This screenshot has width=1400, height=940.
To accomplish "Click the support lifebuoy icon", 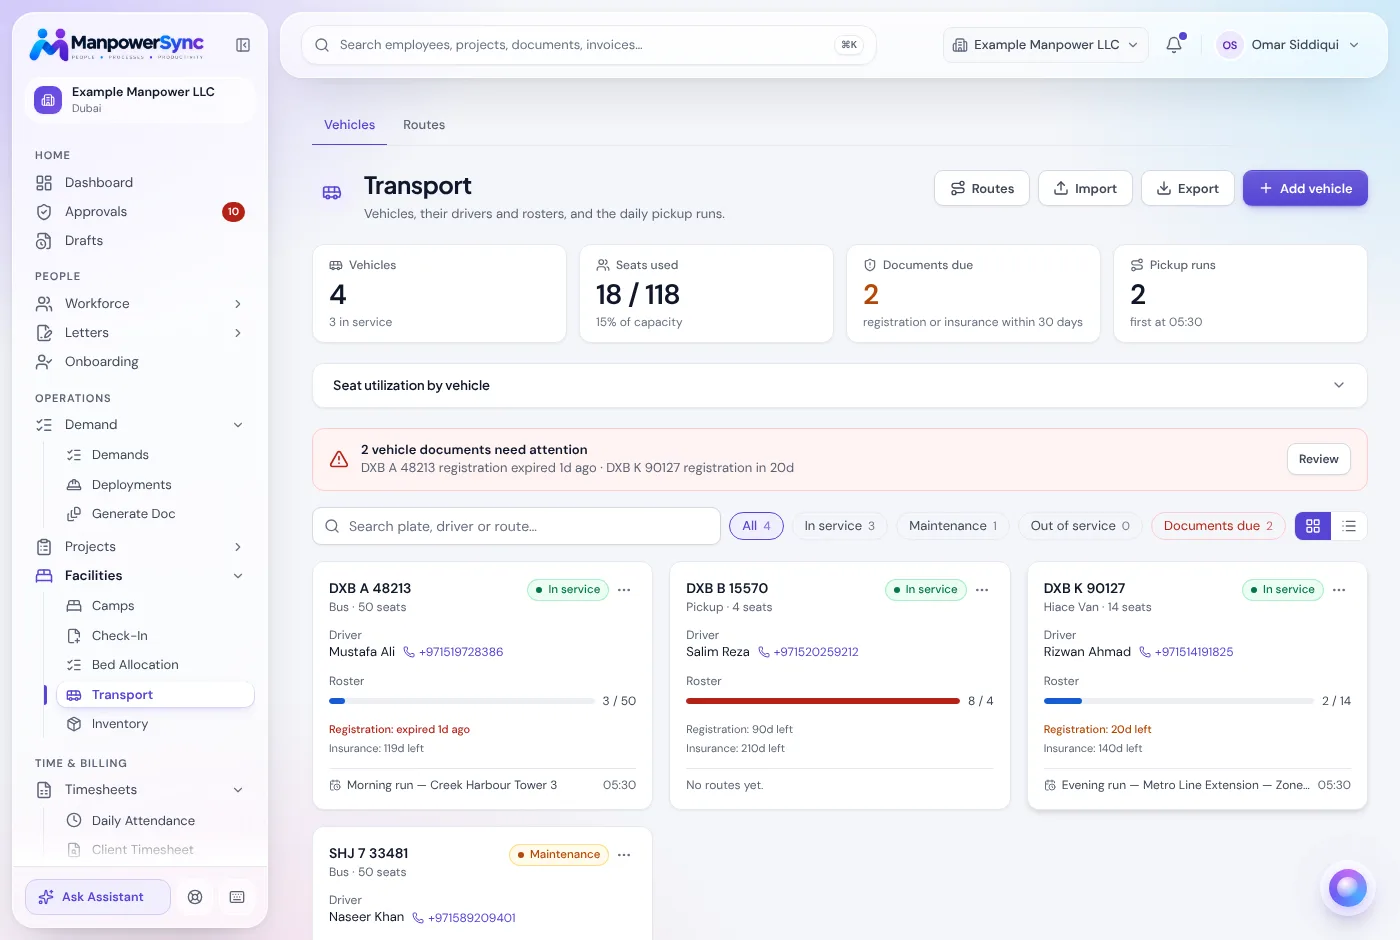I will point(195,897).
